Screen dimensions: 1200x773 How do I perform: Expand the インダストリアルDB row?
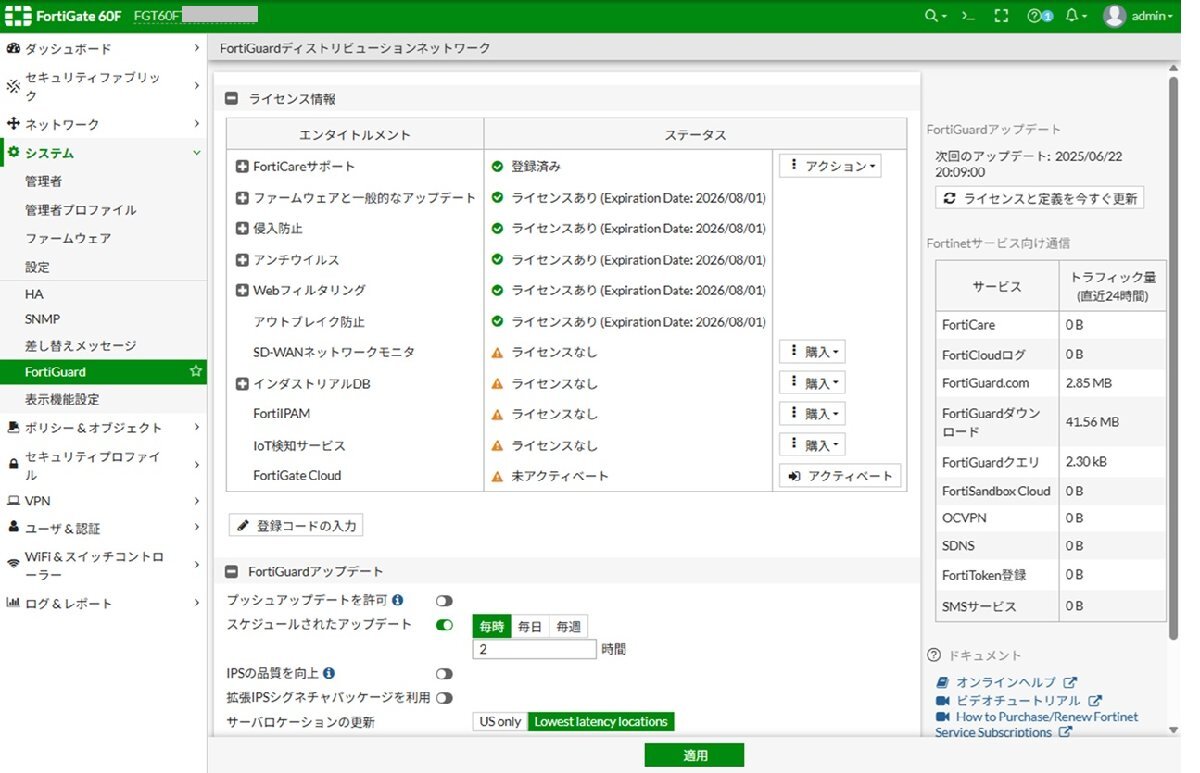point(242,384)
